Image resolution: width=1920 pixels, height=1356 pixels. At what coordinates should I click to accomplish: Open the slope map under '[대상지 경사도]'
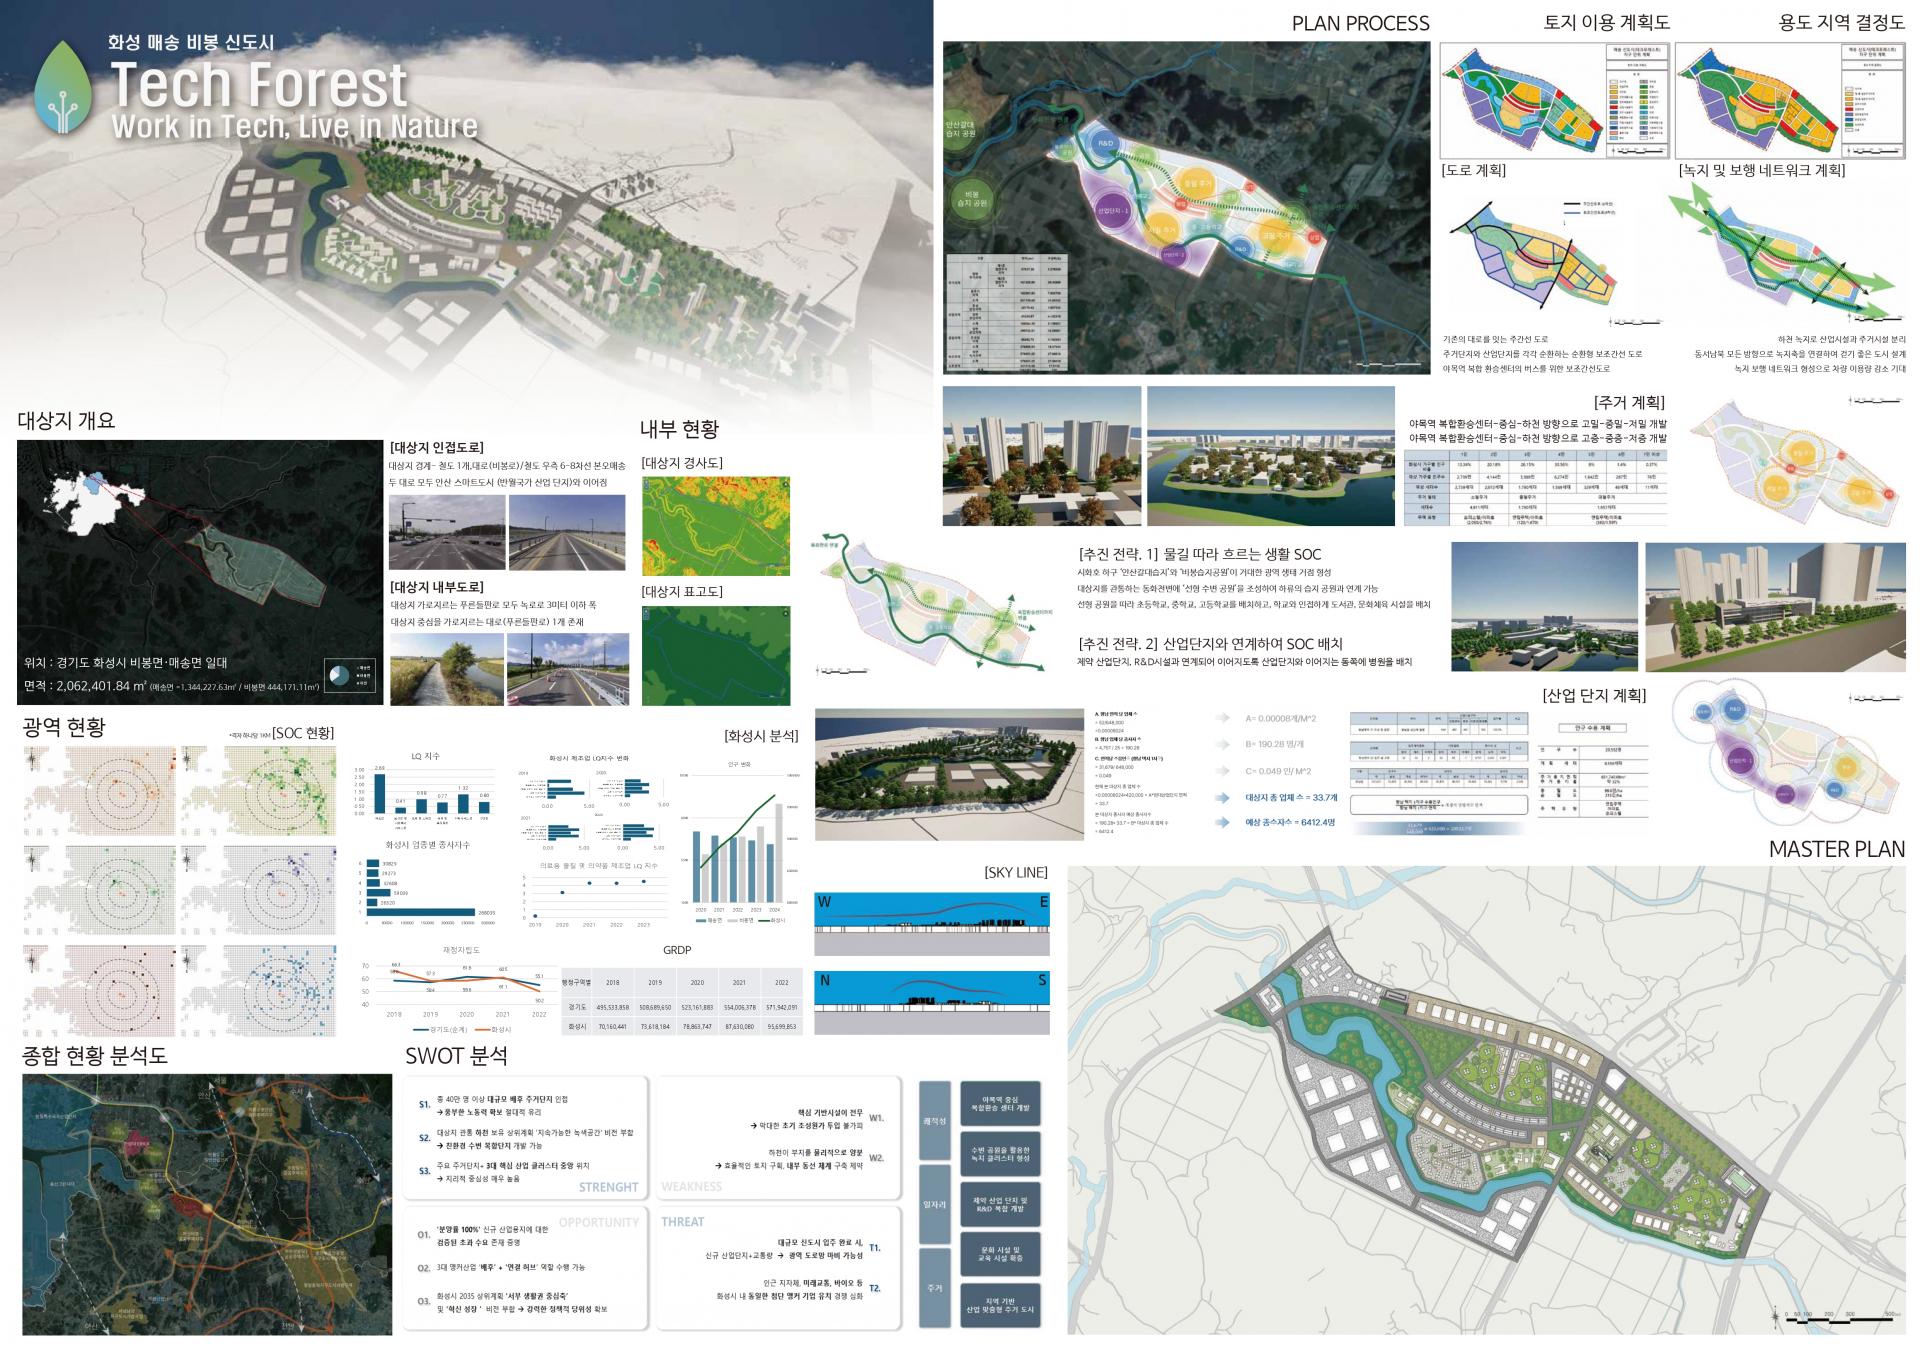(x=715, y=526)
